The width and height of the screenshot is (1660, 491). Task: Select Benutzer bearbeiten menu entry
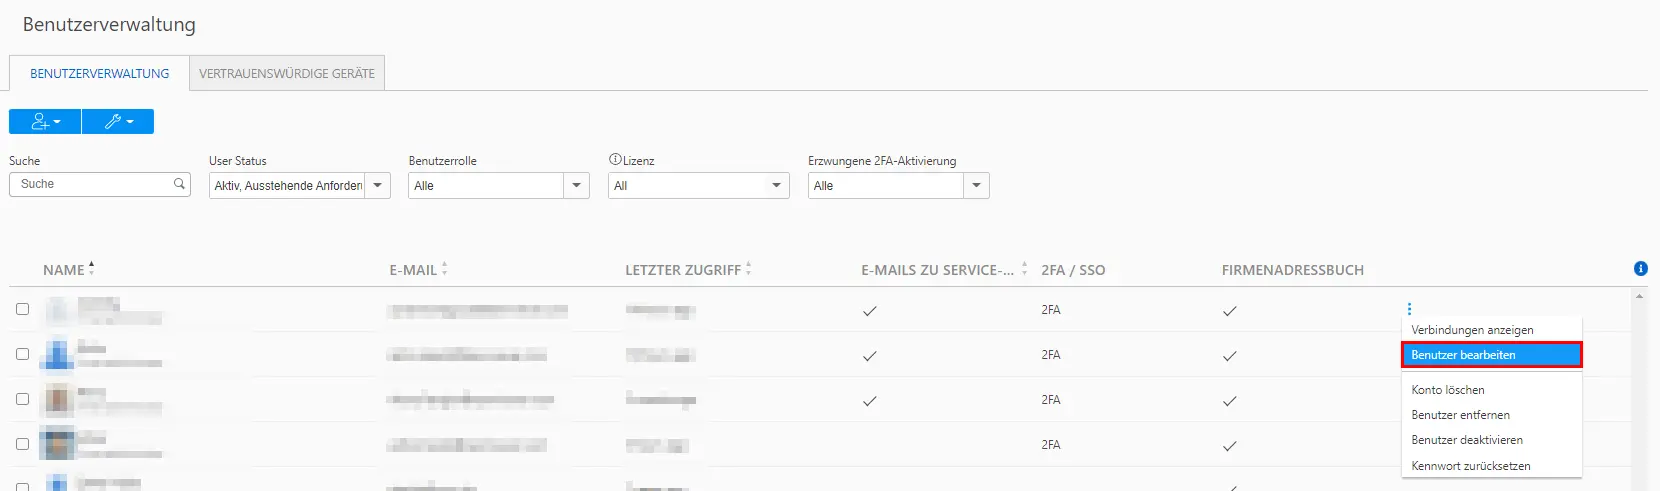pos(1491,355)
